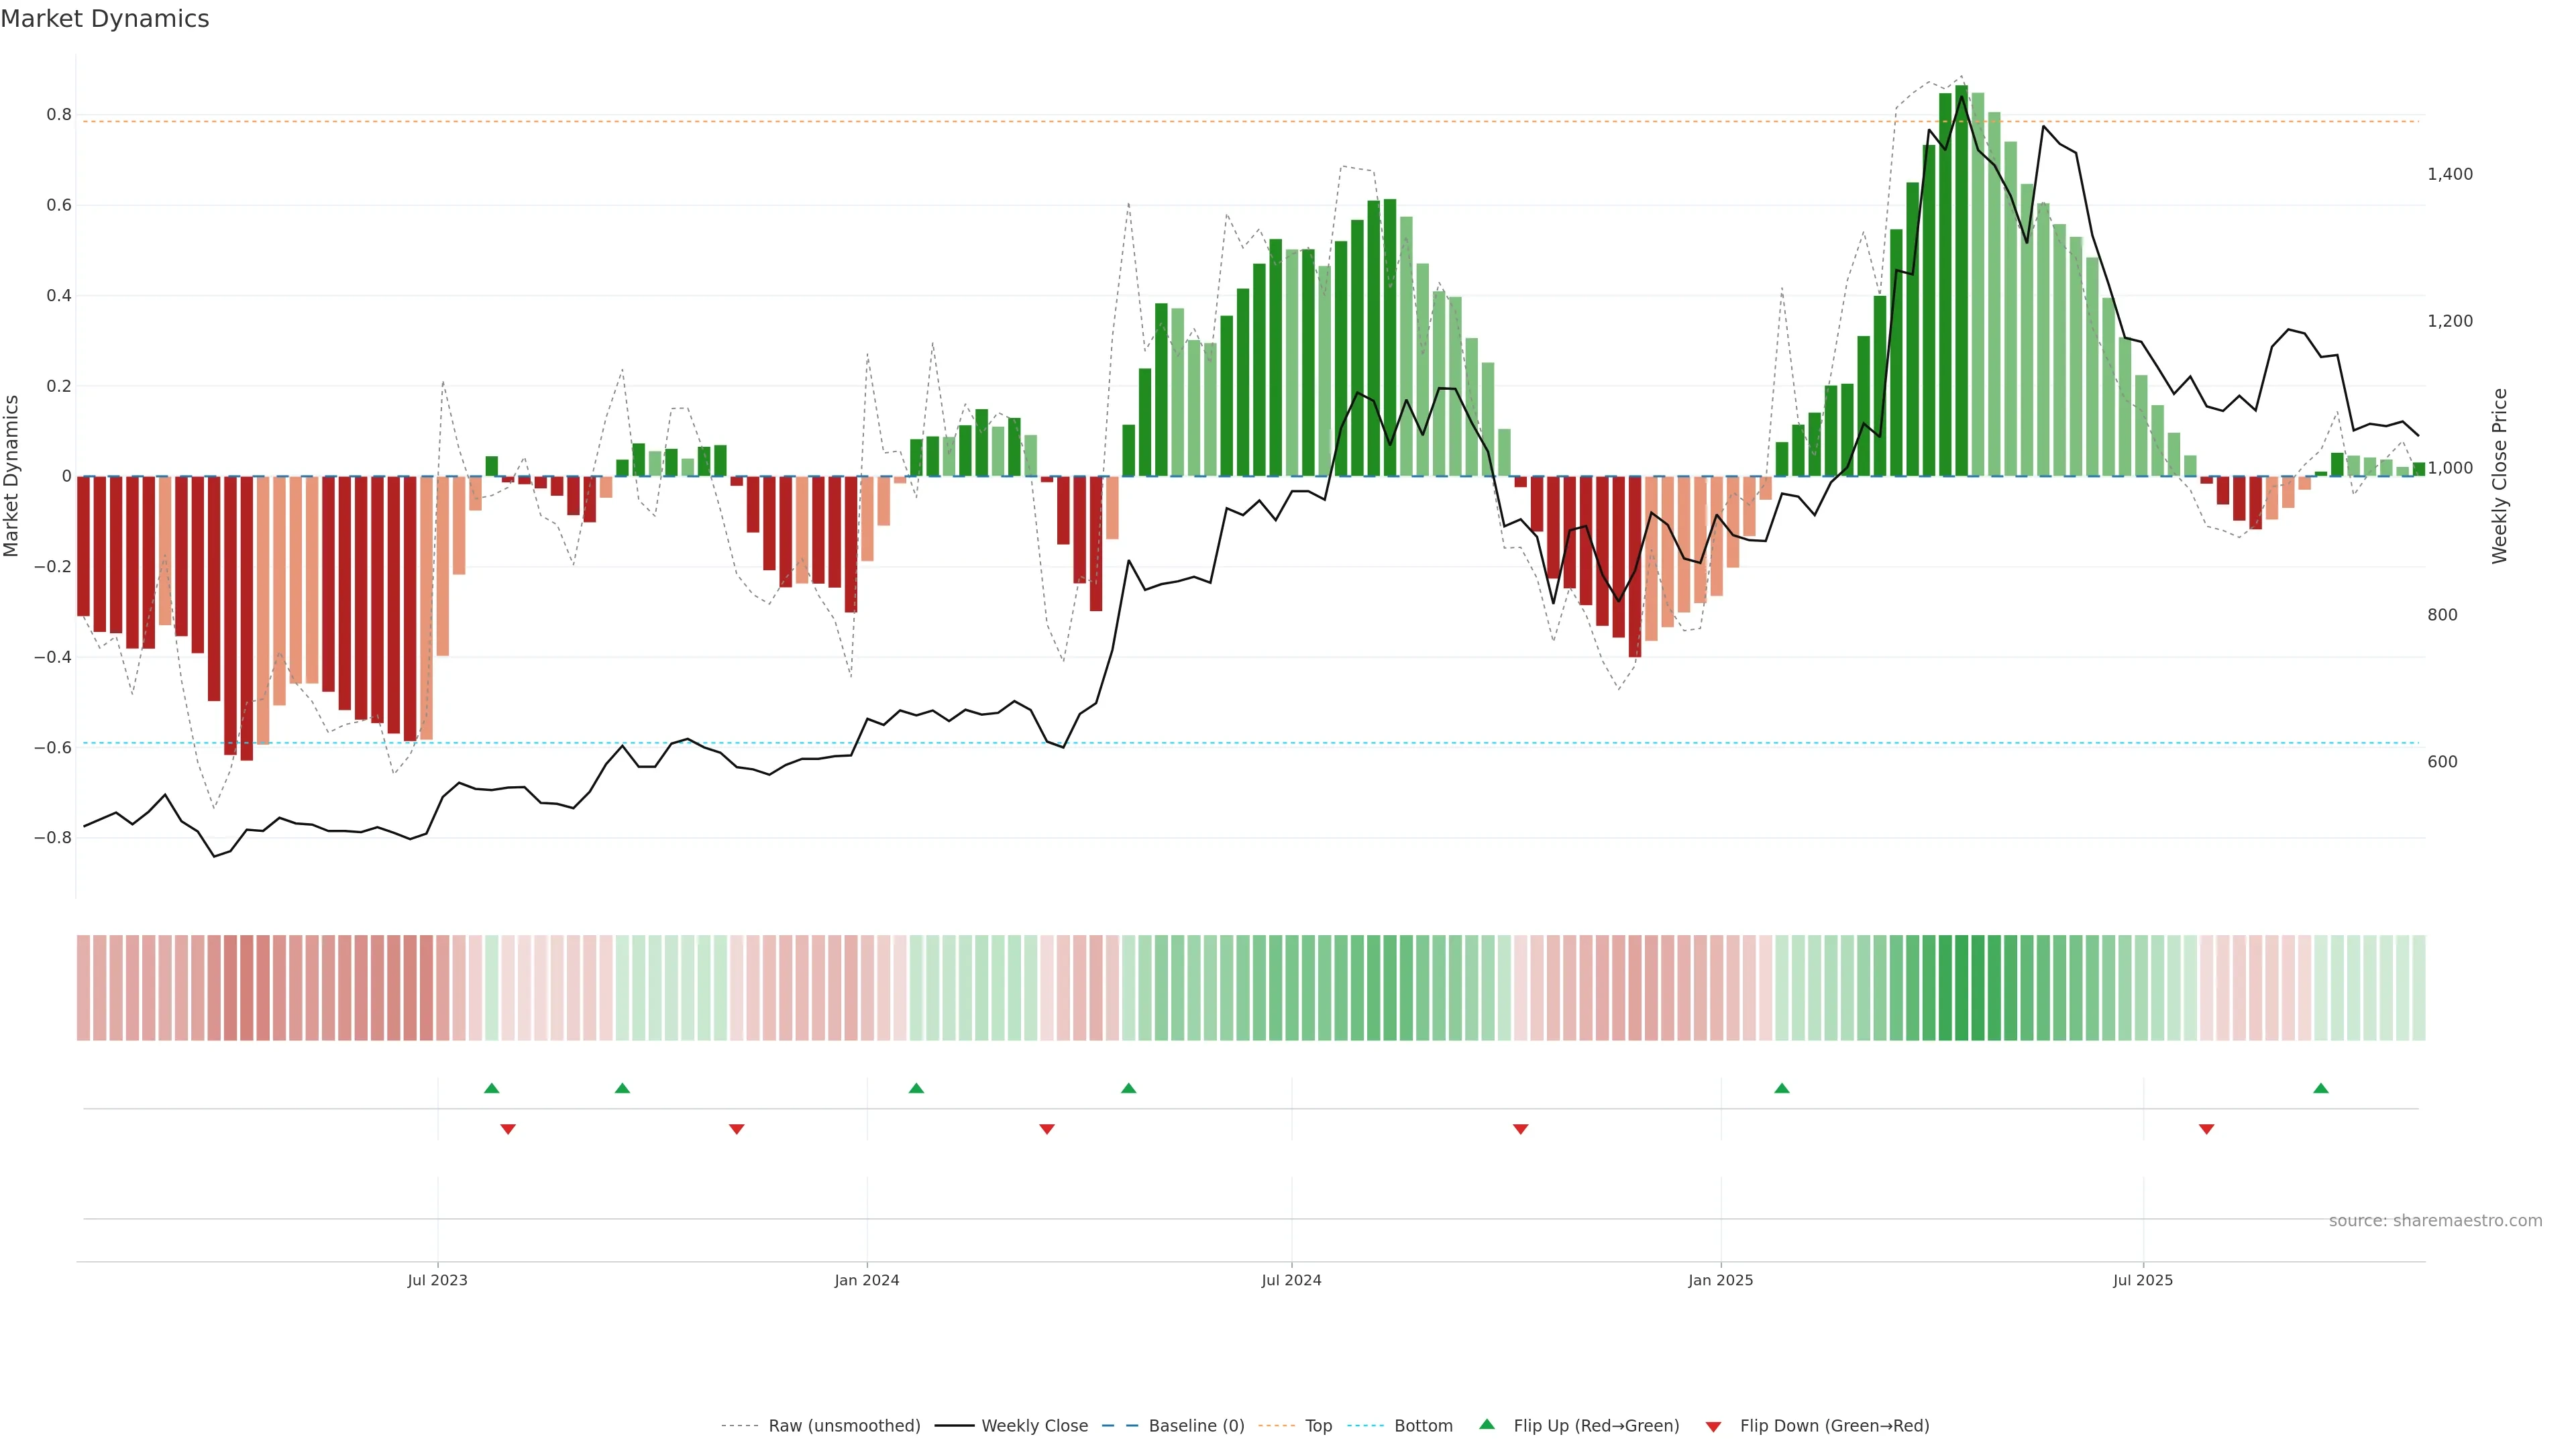Click the Market Dynamics chart title
2576x1449 pixels.
click(105, 19)
